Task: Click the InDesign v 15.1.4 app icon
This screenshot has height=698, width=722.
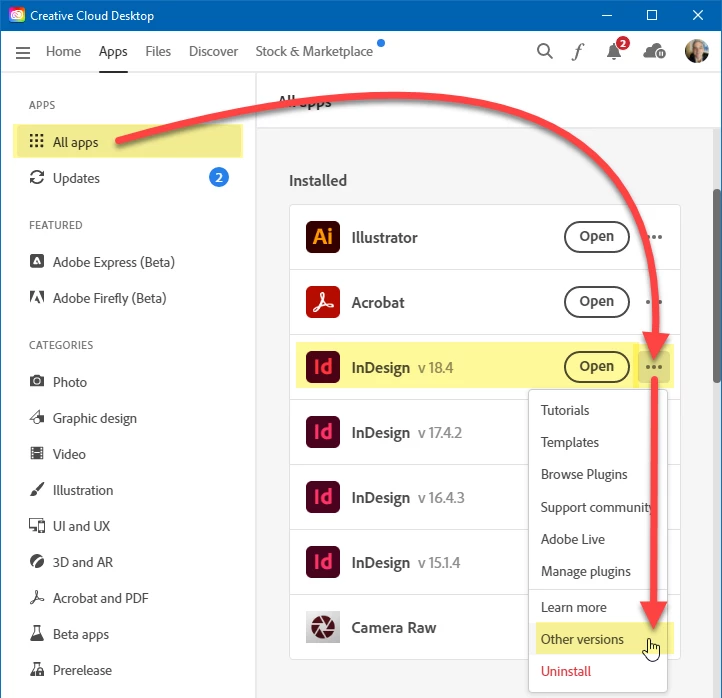Action: pos(323,562)
